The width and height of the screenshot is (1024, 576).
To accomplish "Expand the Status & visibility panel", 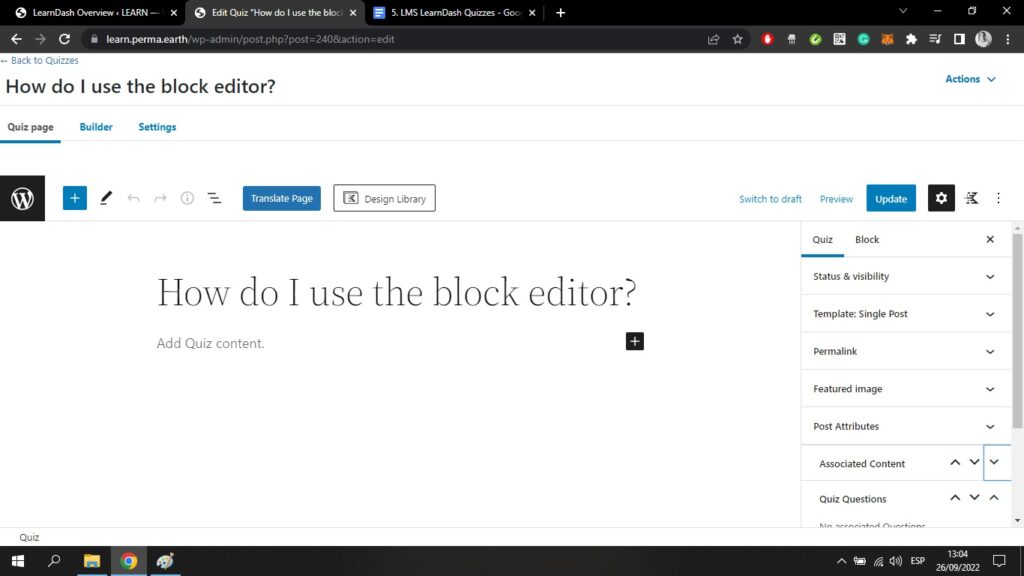I will (x=905, y=276).
